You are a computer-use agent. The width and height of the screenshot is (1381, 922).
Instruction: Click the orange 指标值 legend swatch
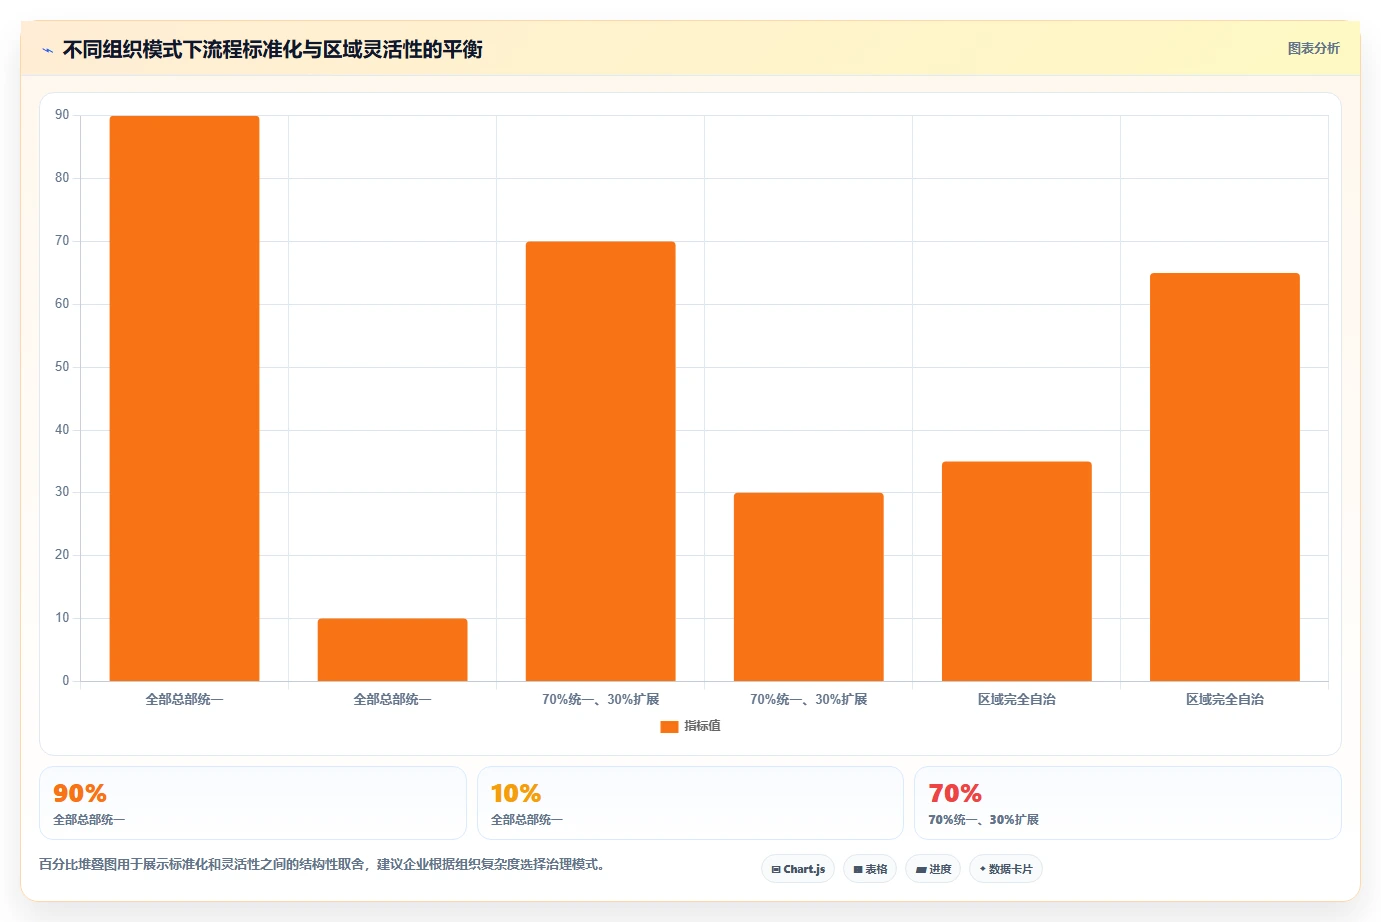[x=669, y=727]
